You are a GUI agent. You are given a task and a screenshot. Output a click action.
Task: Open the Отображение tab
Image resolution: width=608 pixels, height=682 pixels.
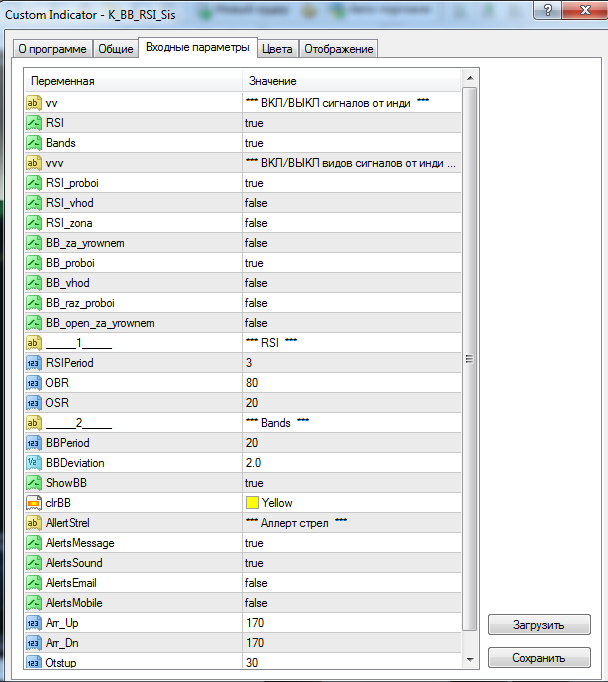(x=338, y=49)
